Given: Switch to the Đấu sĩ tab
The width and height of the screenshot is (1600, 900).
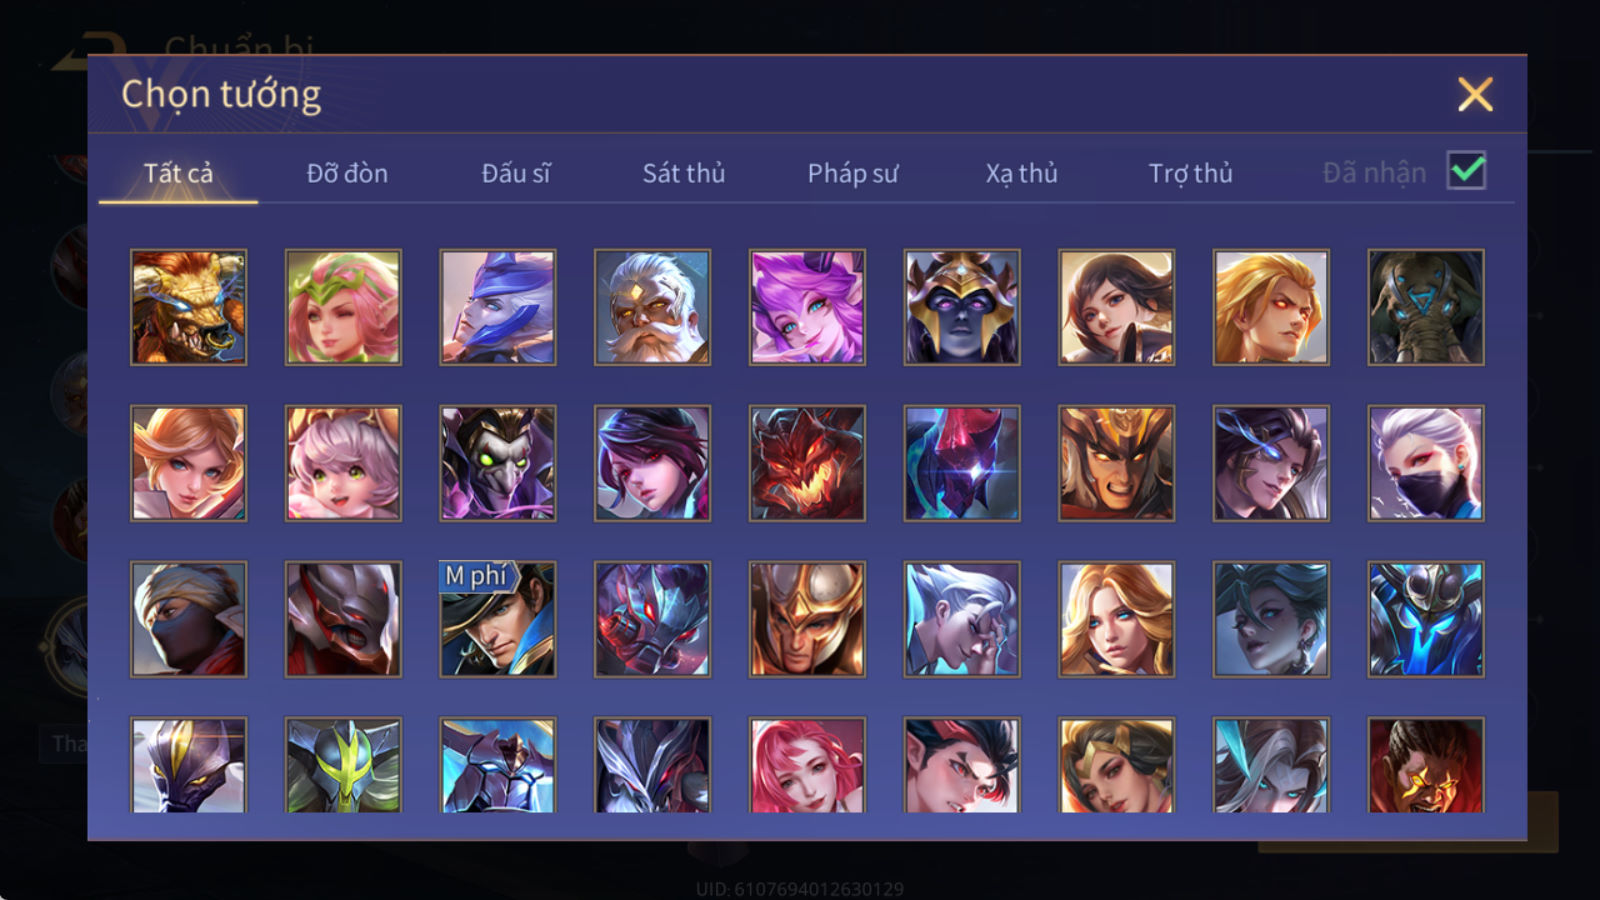Looking at the screenshot, I should coord(515,173).
